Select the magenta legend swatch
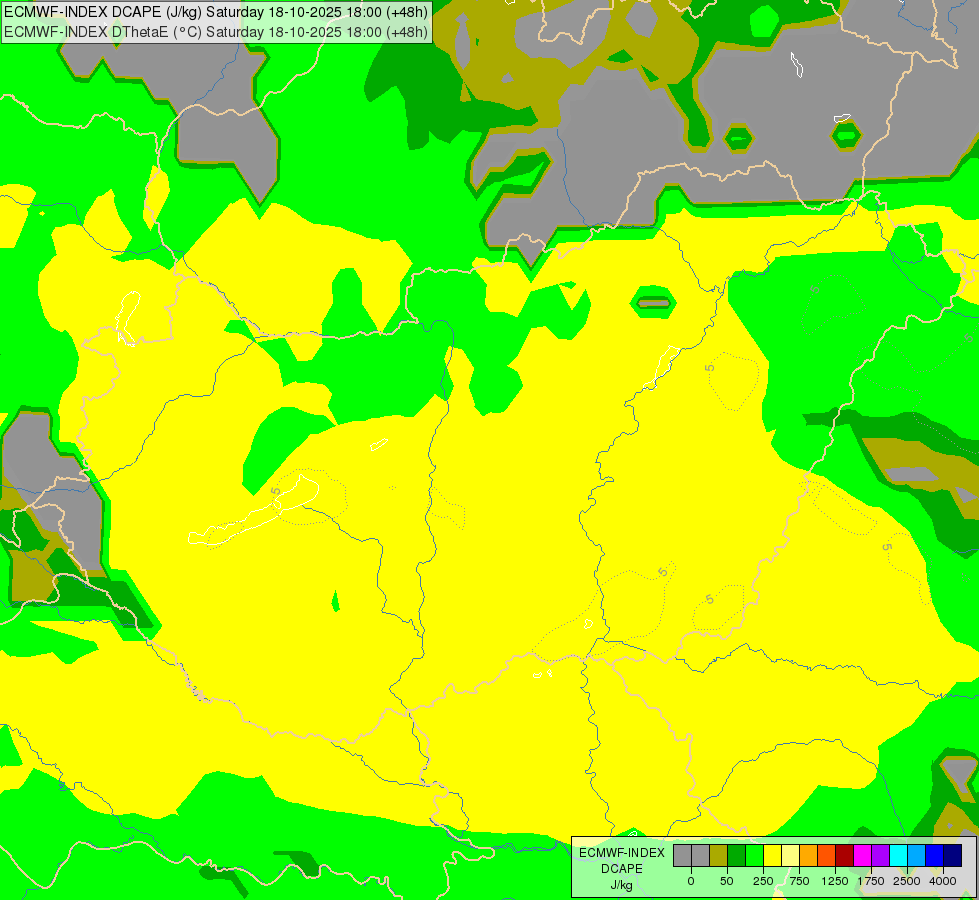979x900 pixels. point(862,855)
